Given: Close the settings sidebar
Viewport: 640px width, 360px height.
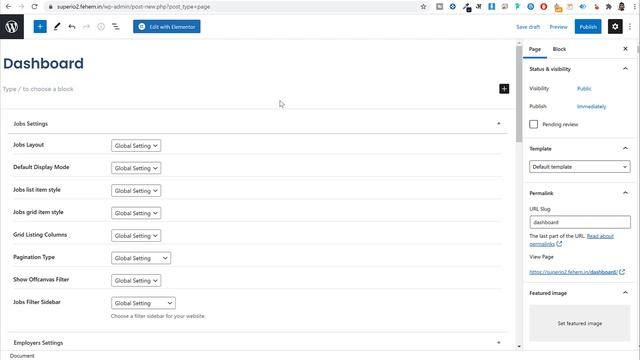Looking at the screenshot, I should click(625, 49).
